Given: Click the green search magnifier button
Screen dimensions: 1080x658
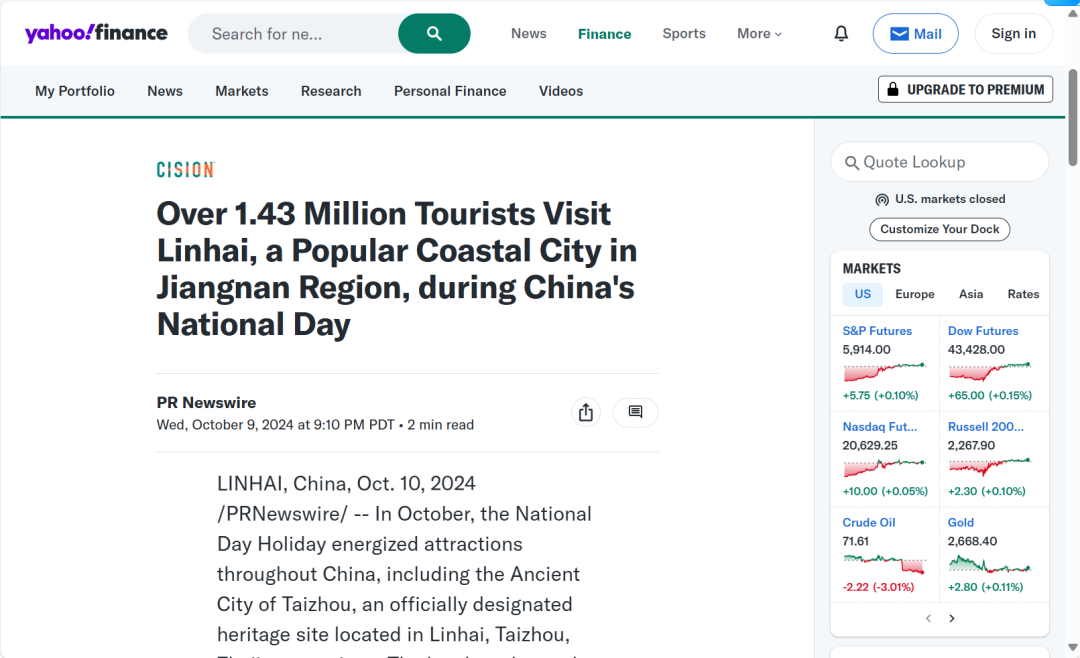Looking at the screenshot, I should point(434,34).
